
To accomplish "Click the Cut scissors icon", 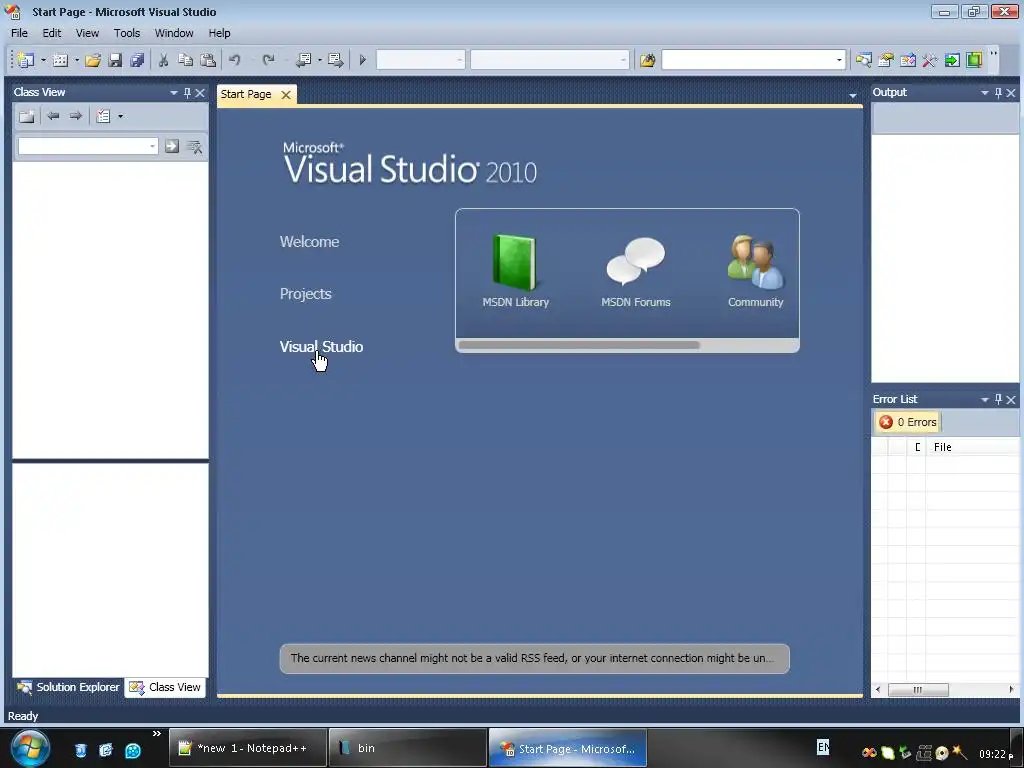I will click(163, 60).
